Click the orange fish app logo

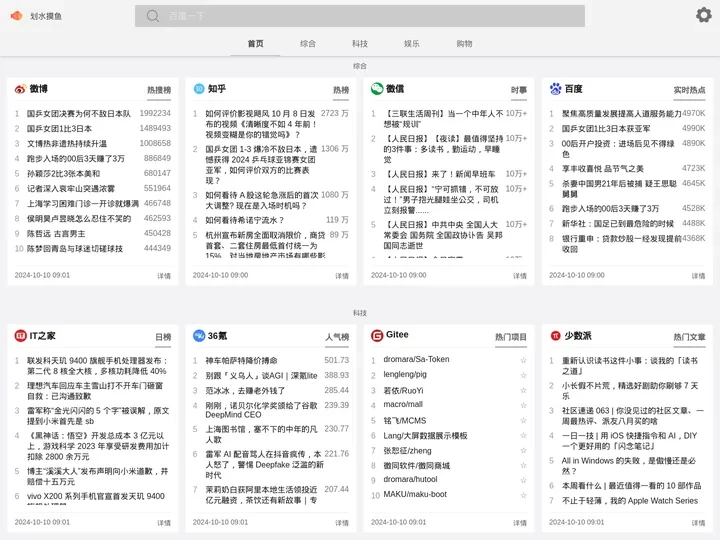click(16, 16)
